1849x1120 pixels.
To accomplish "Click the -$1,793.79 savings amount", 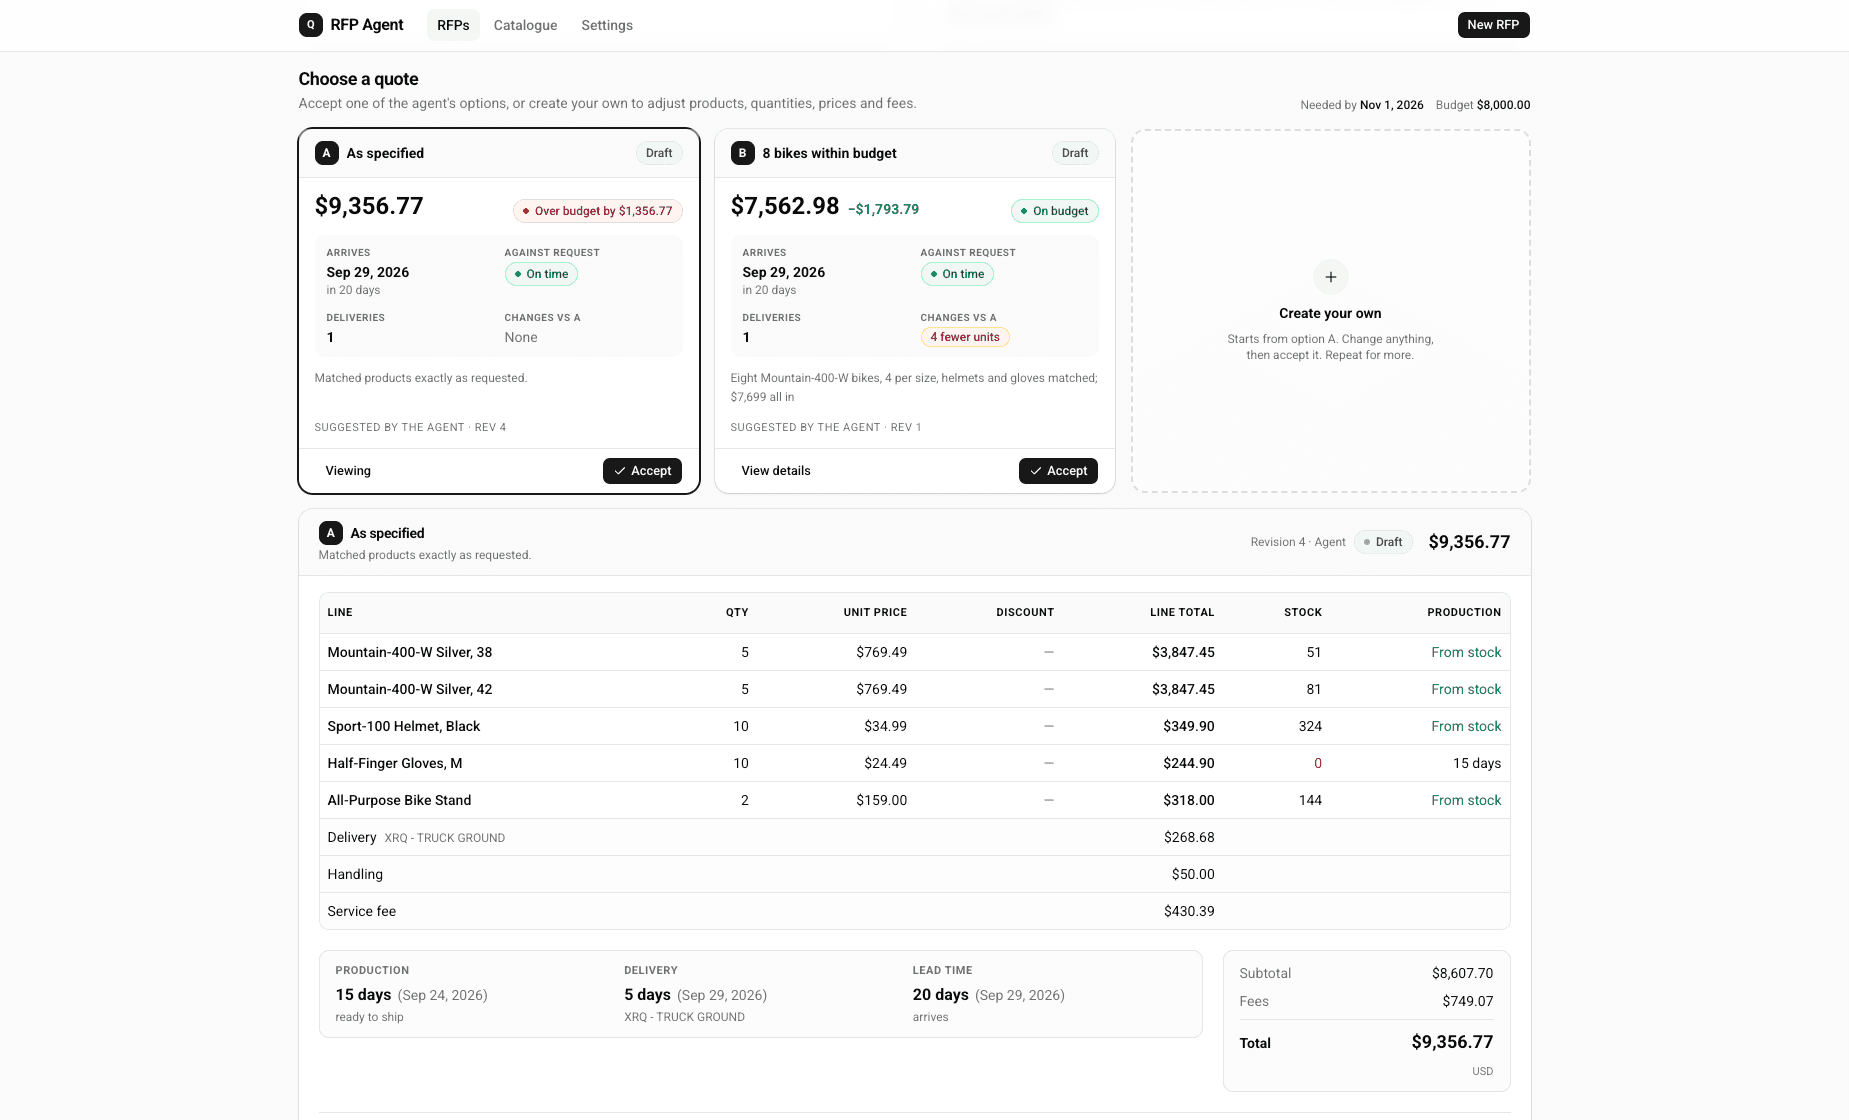I will pyautogui.click(x=884, y=209).
